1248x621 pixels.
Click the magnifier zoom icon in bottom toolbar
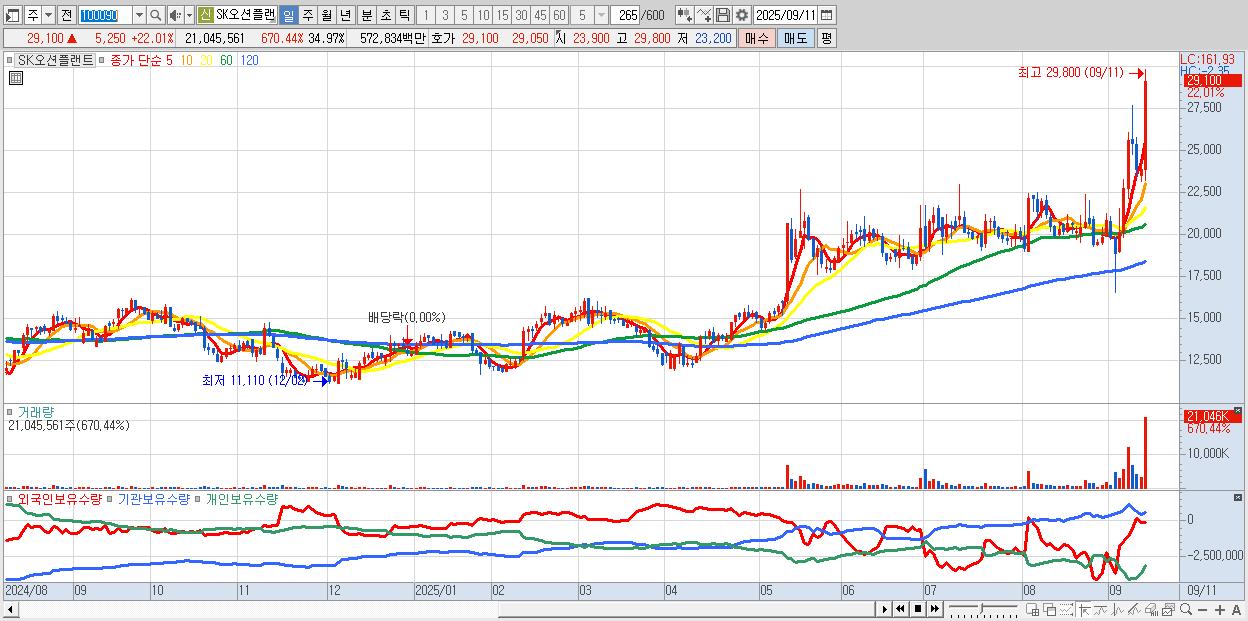tap(1186, 609)
